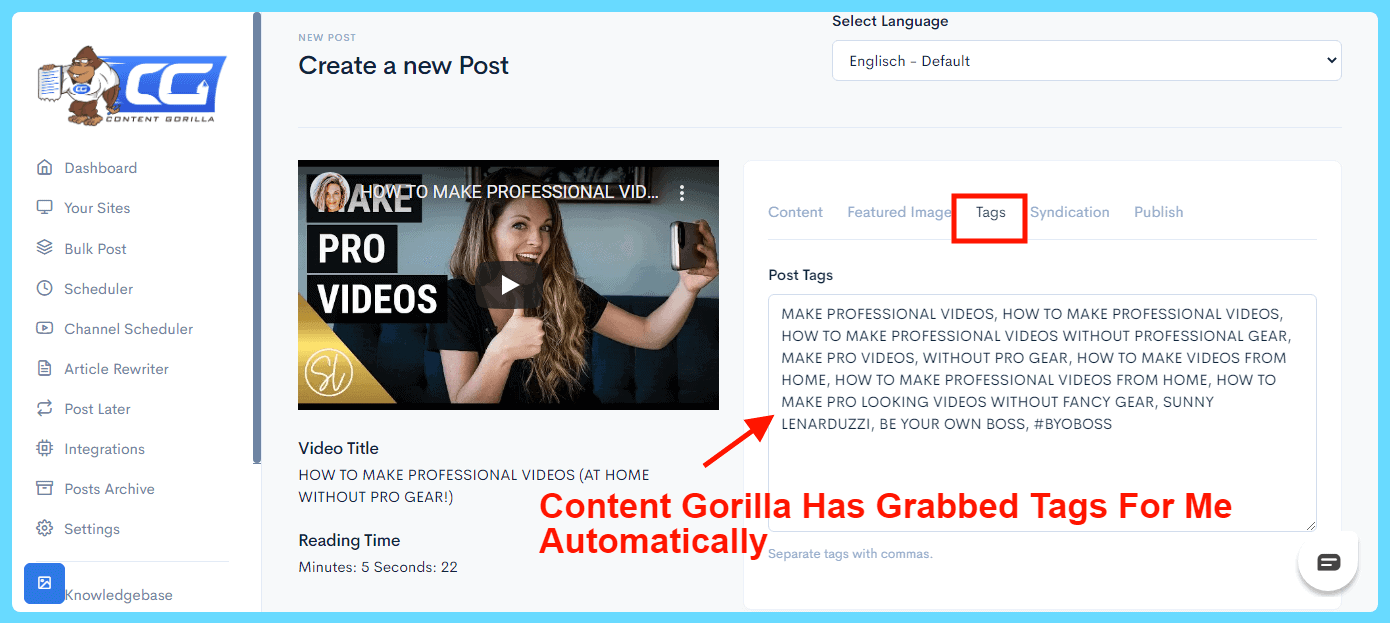Open the Scheduler clock icon
Viewport: 1390px width, 623px height.
44,288
